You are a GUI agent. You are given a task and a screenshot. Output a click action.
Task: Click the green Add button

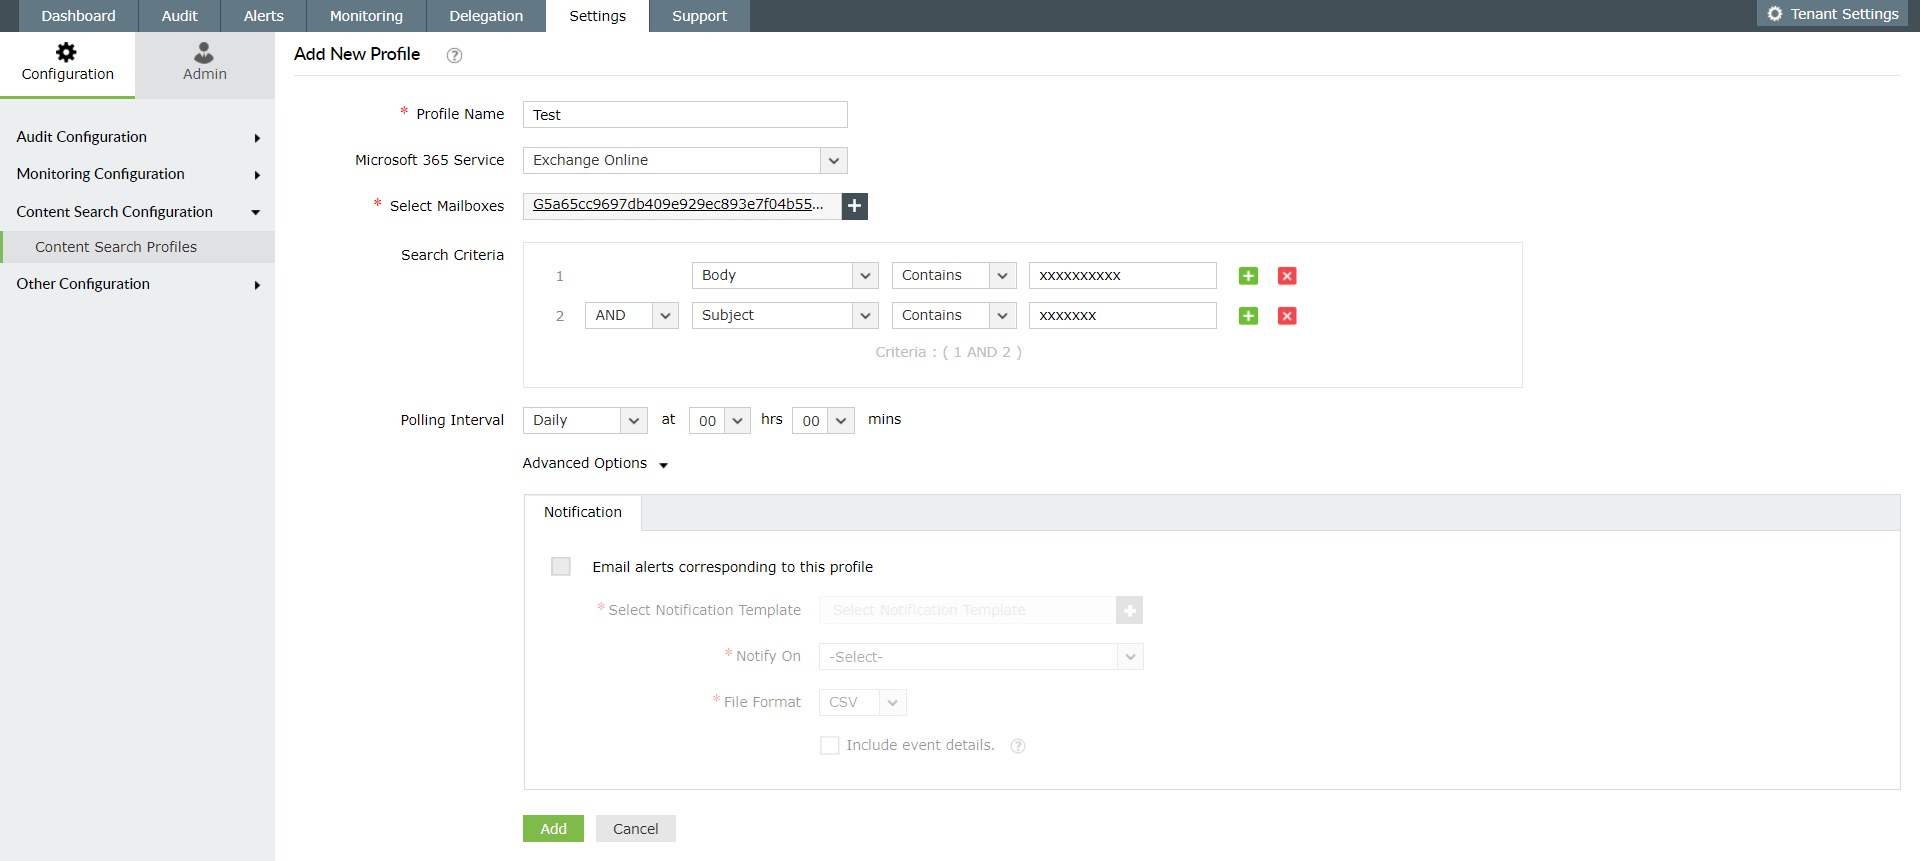(x=553, y=829)
